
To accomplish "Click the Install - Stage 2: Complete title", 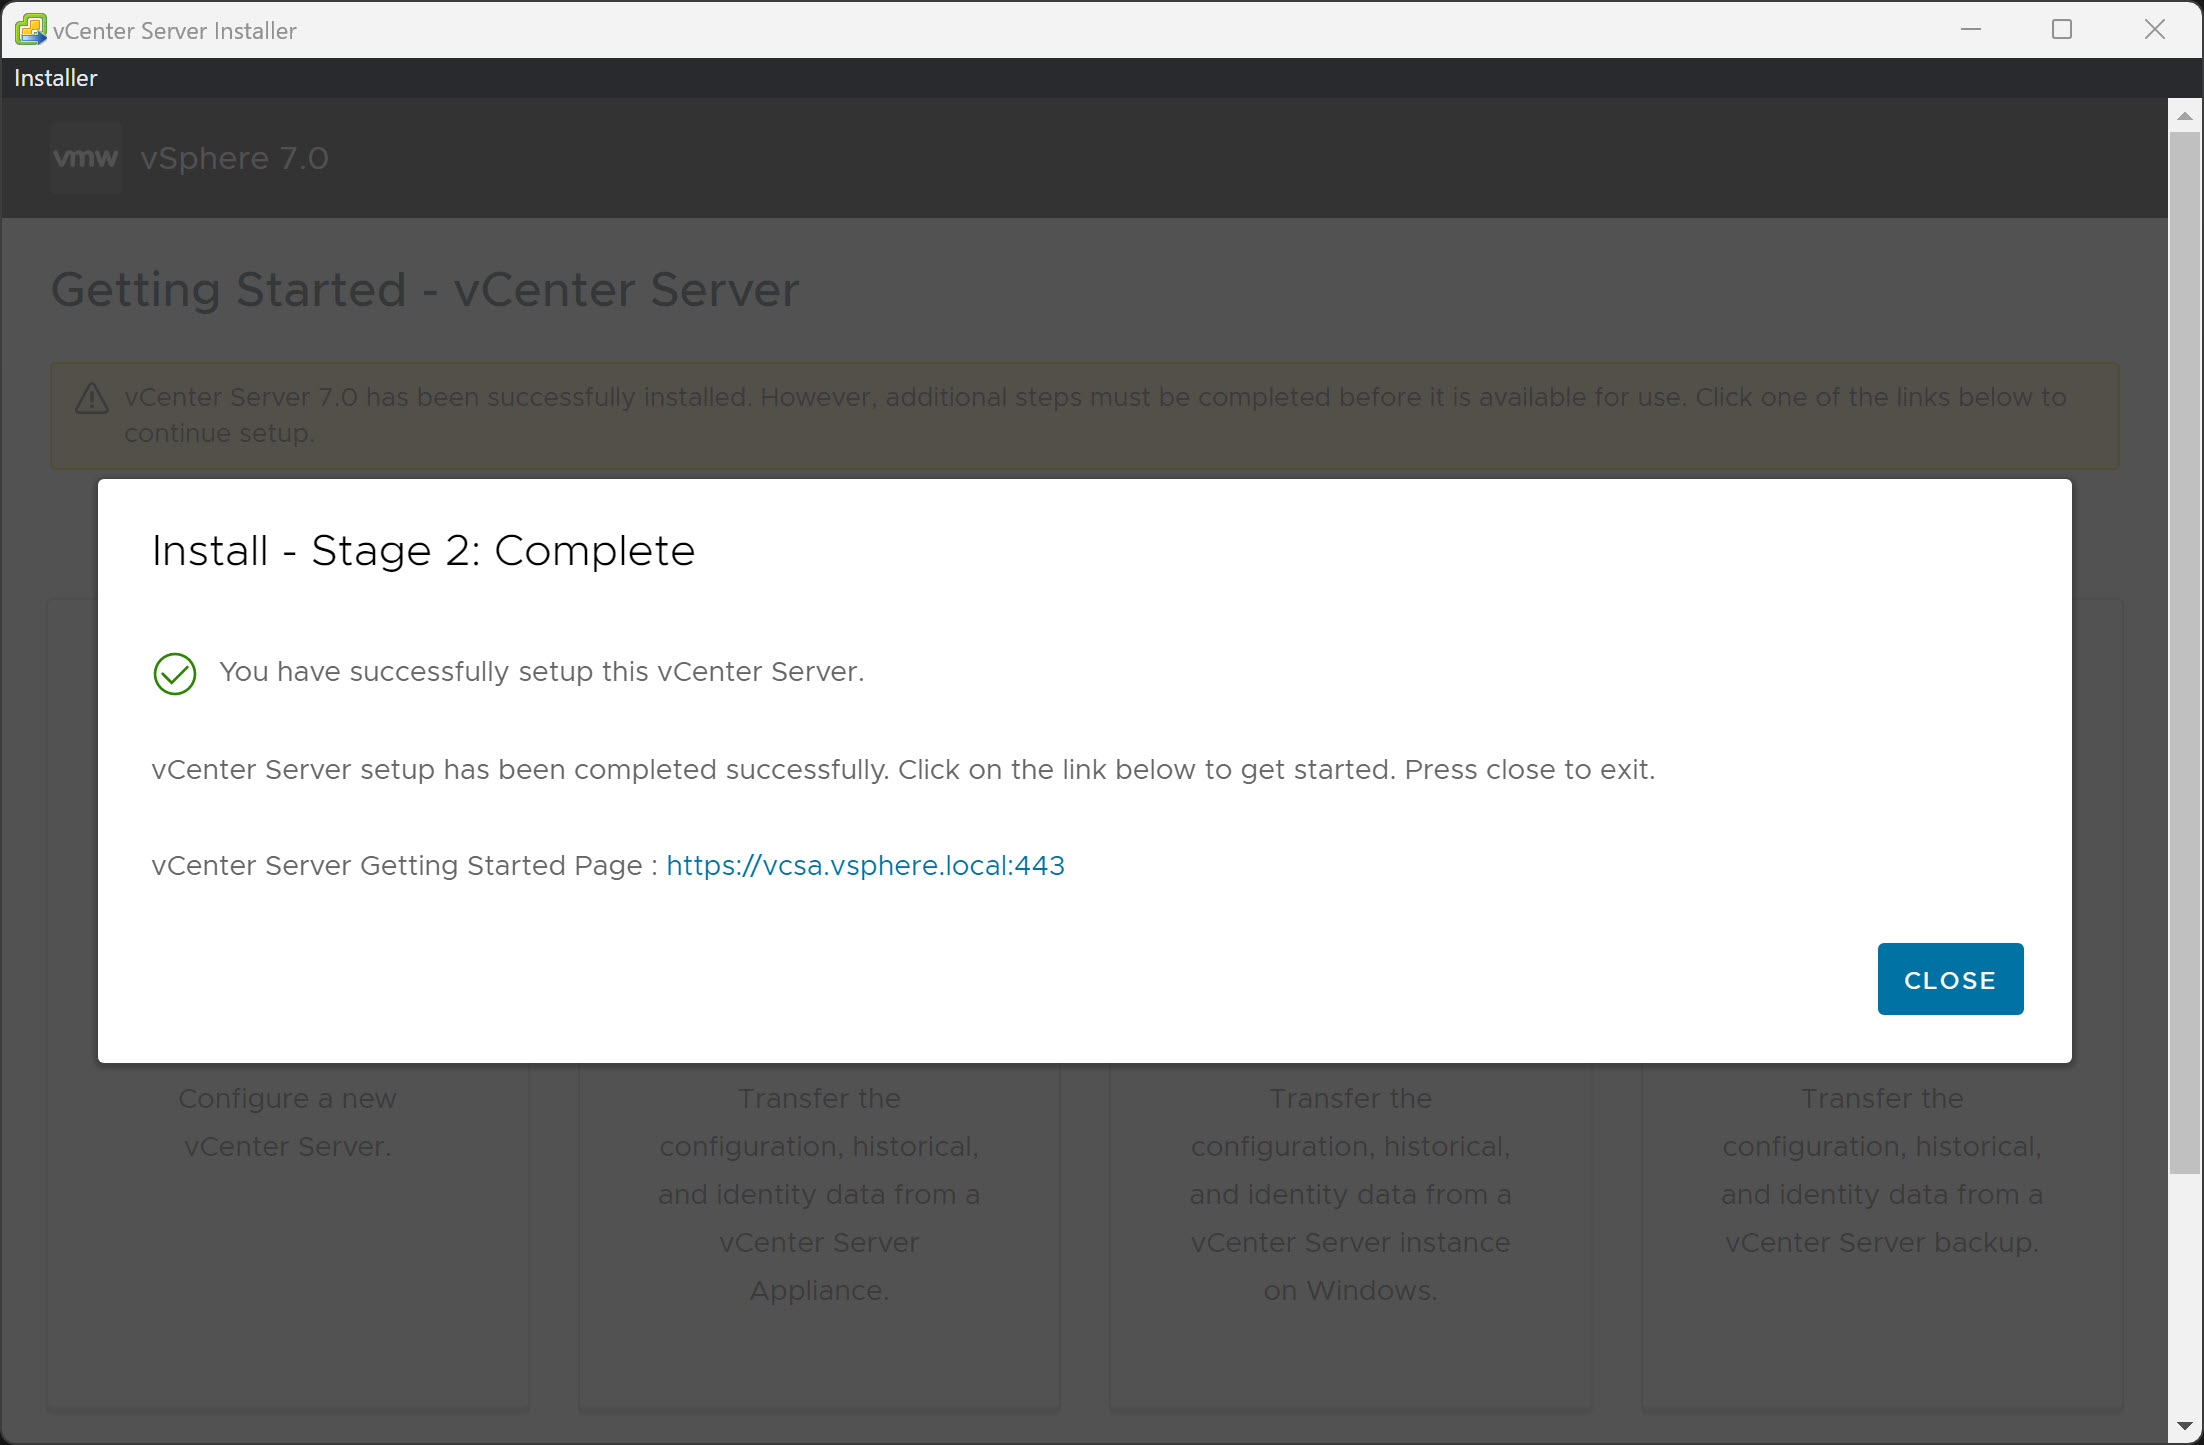I will click(422, 549).
